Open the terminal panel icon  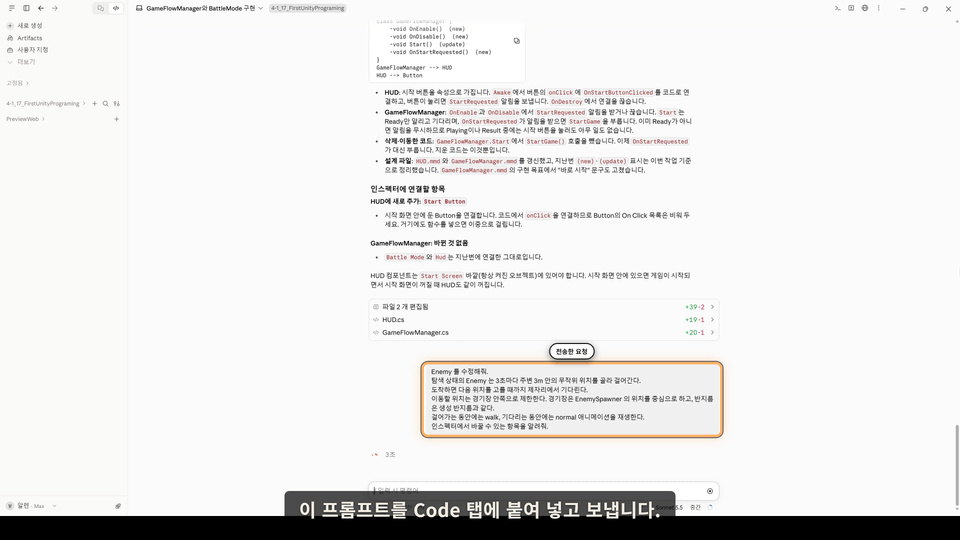838,8
